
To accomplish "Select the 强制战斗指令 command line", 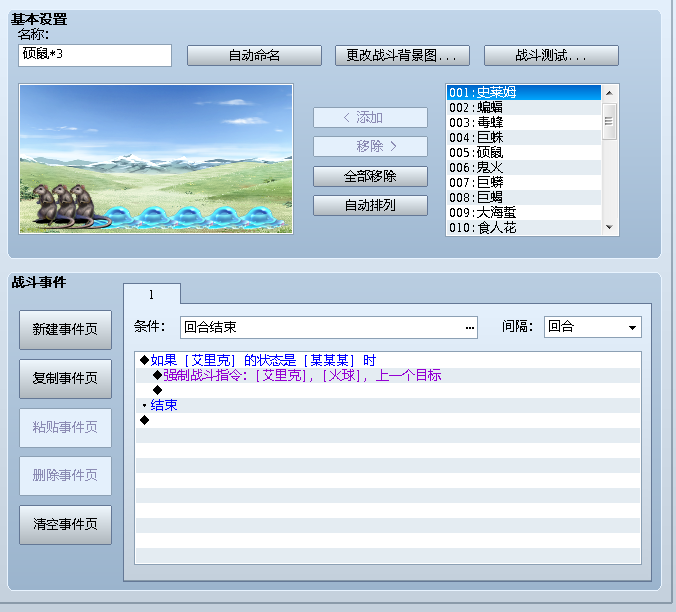I will pyautogui.click(x=388, y=375).
